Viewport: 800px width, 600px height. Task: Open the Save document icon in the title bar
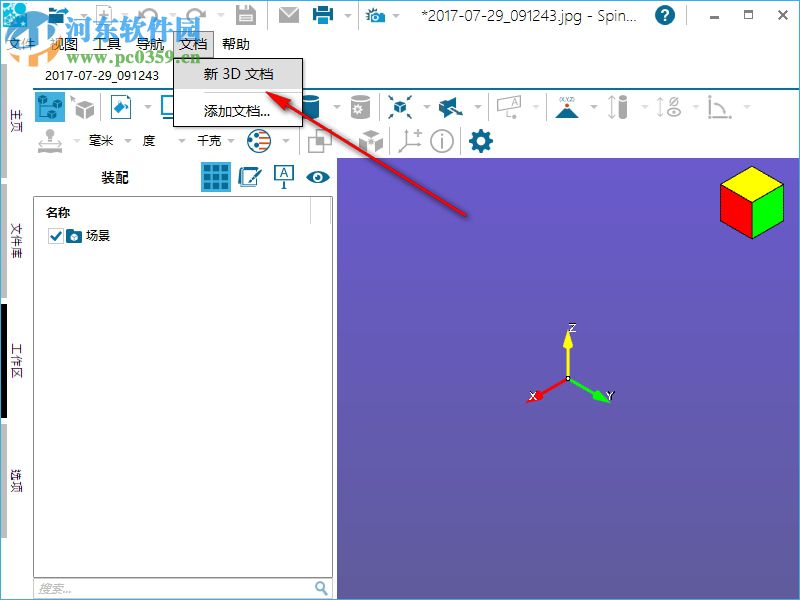pyautogui.click(x=246, y=14)
